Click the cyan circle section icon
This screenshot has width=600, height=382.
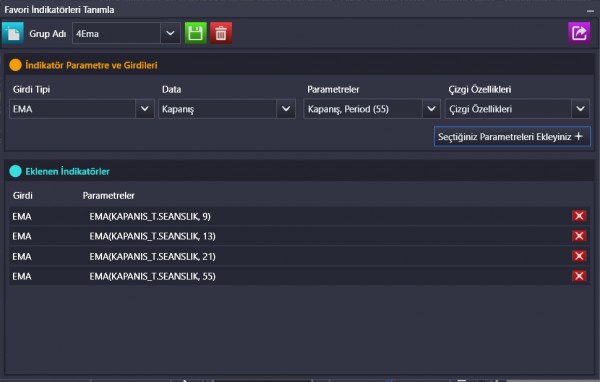point(15,171)
